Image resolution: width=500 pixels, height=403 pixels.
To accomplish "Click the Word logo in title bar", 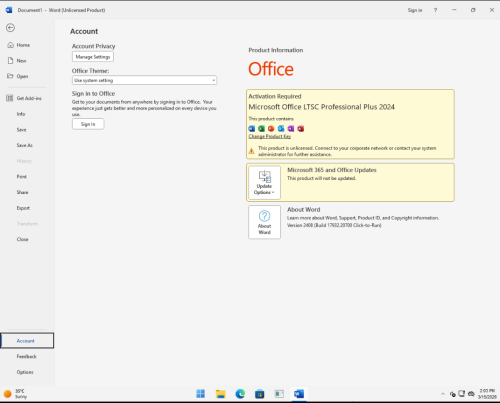I will (9, 10).
